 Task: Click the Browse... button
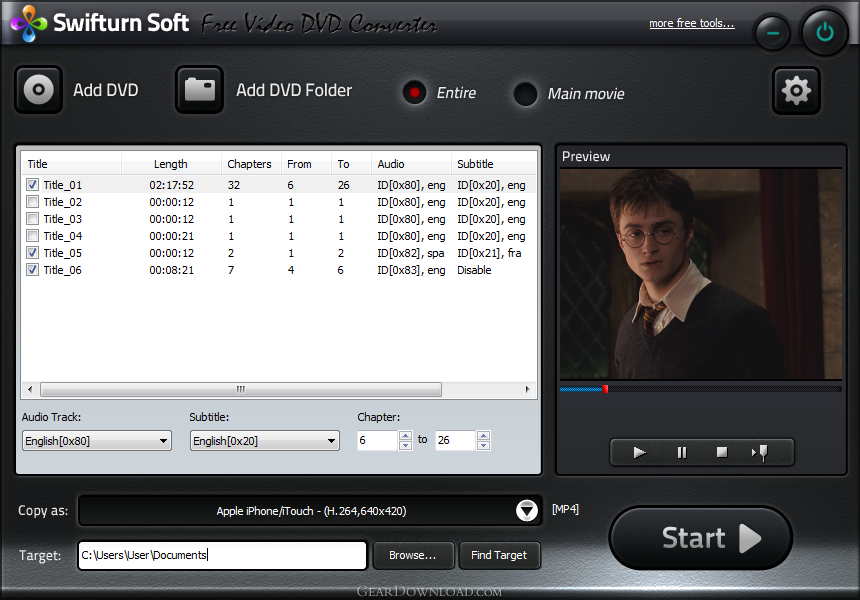pos(412,555)
